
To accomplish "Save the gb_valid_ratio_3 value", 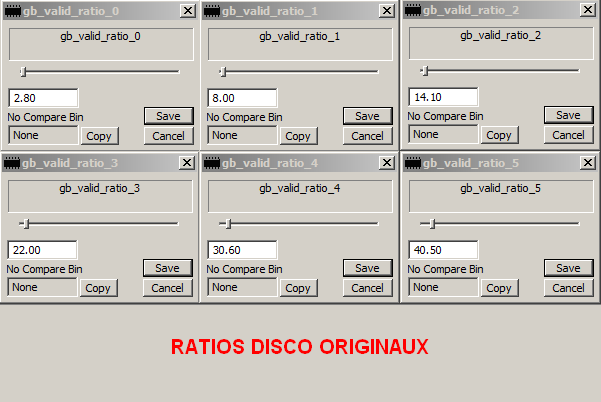I will (167, 268).
